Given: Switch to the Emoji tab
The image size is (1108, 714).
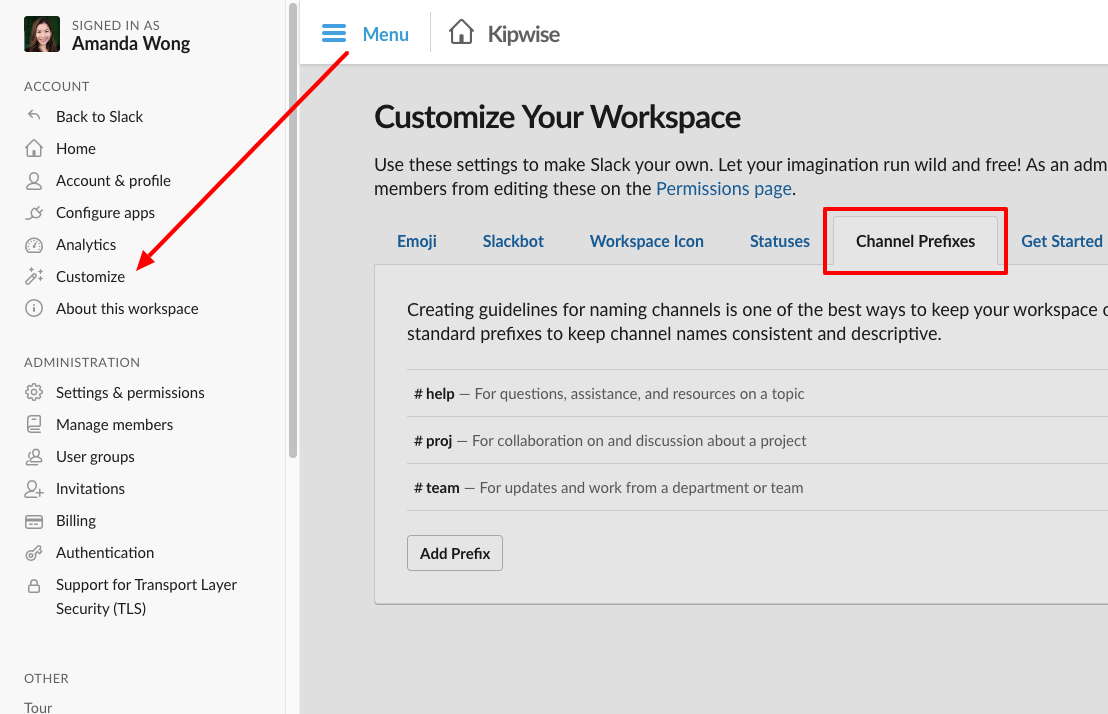Looking at the screenshot, I should coord(417,241).
